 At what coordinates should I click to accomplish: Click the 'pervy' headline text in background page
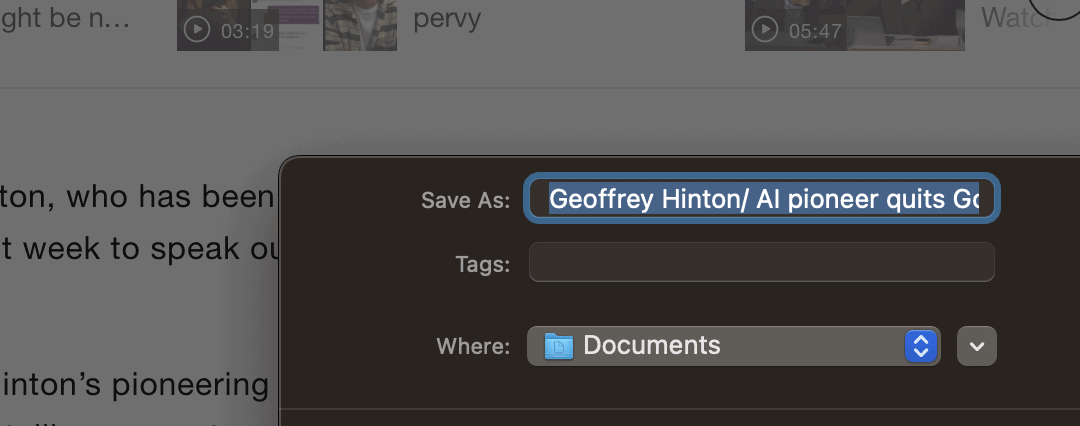click(446, 19)
